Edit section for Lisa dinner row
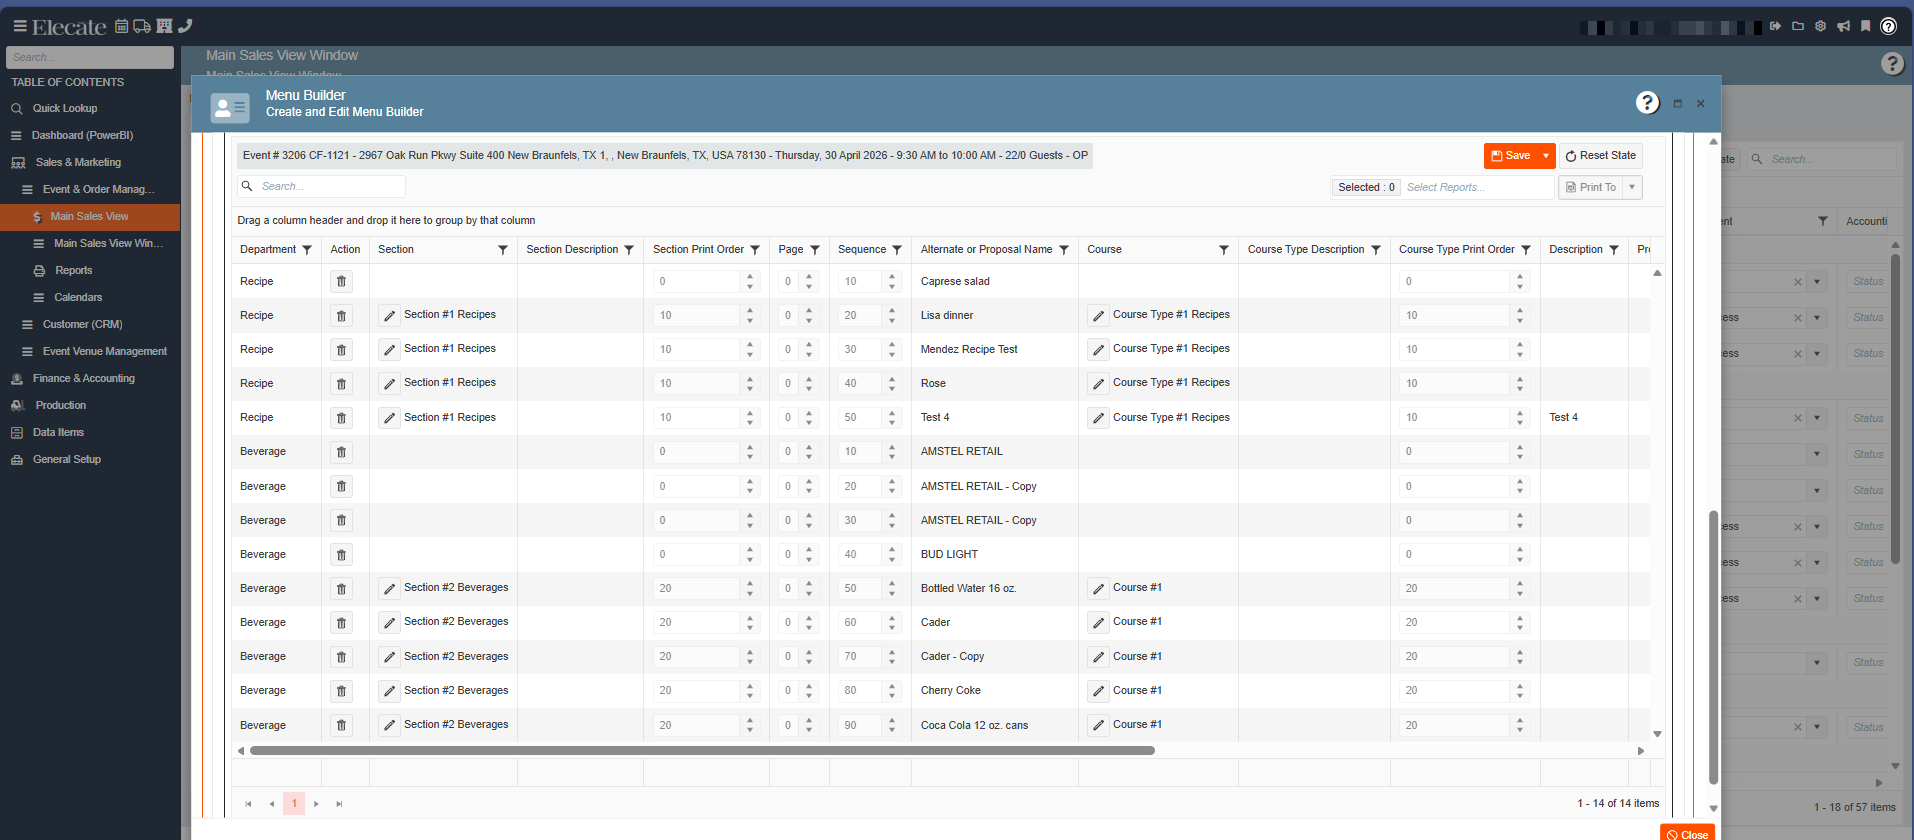This screenshot has height=840, width=1914. (x=389, y=316)
